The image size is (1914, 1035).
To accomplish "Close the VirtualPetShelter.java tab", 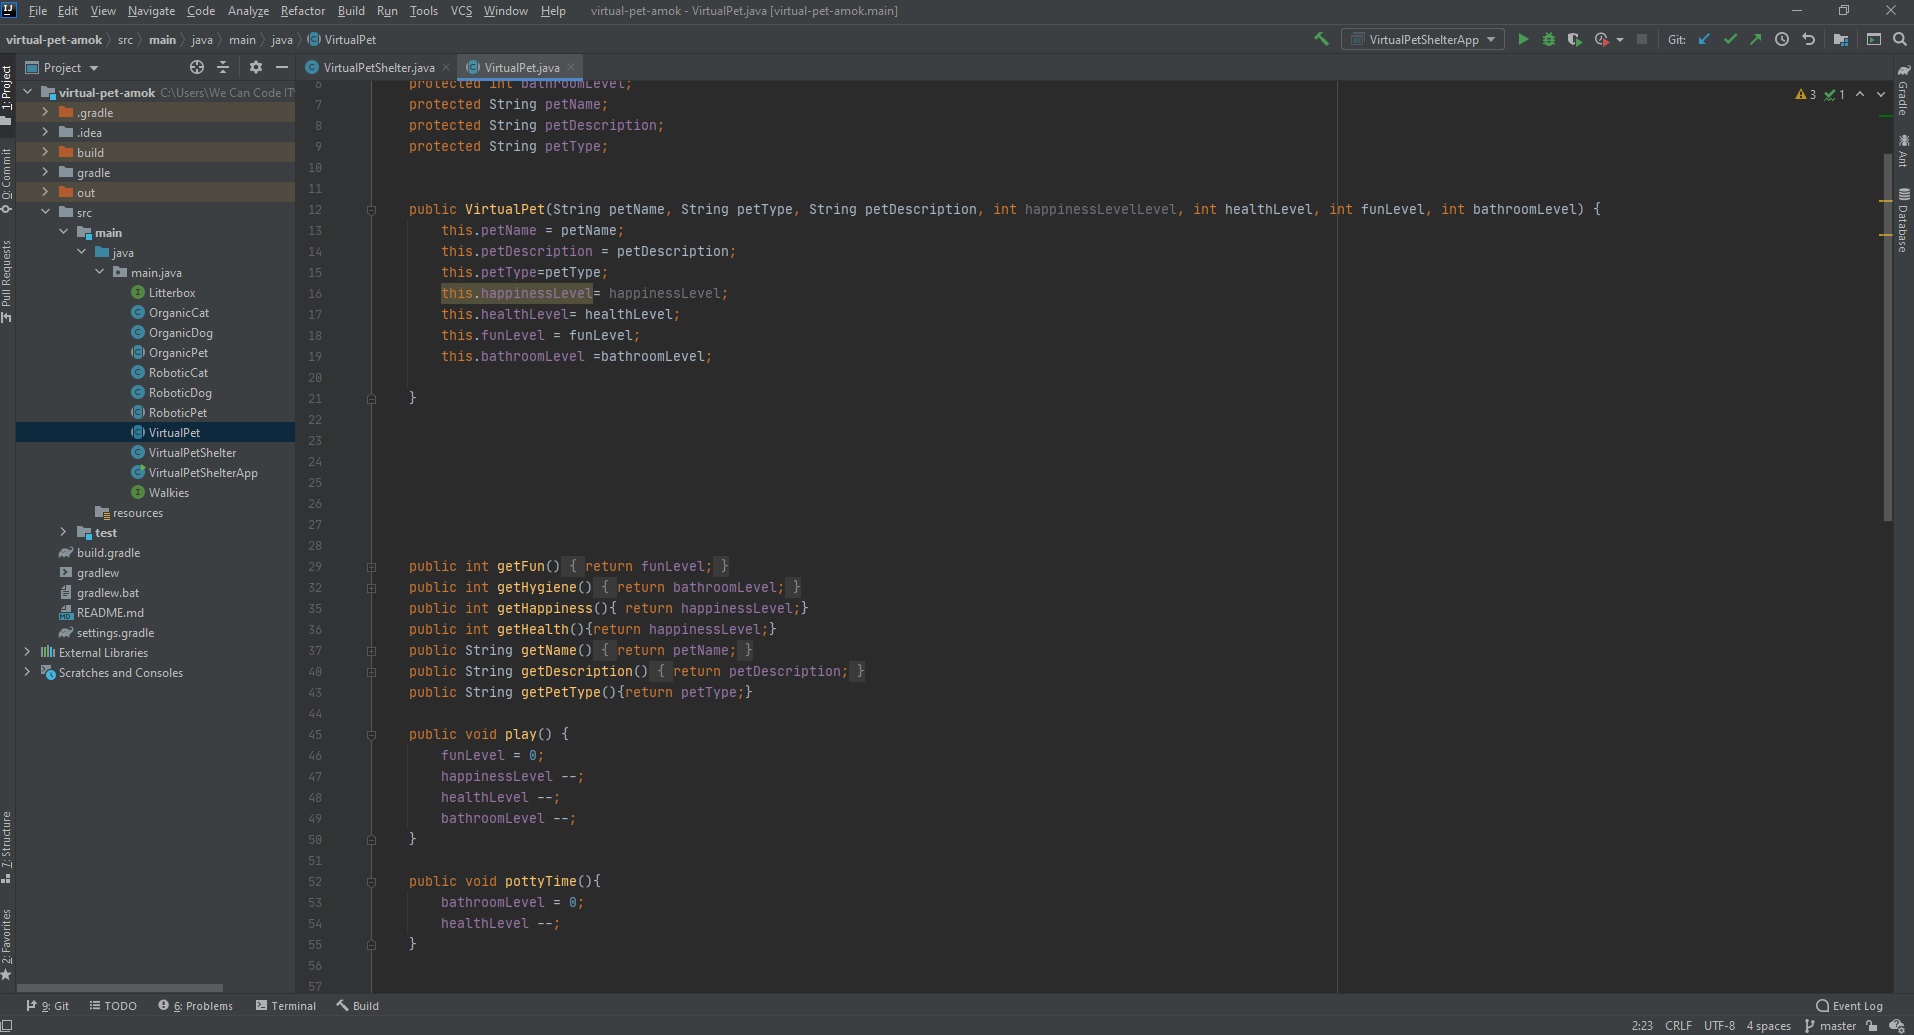I will pyautogui.click(x=445, y=67).
